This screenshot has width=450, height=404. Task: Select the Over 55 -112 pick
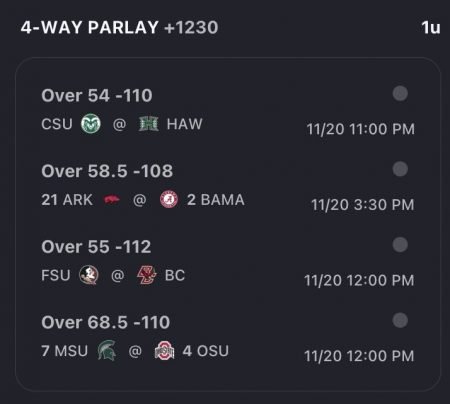click(96, 247)
